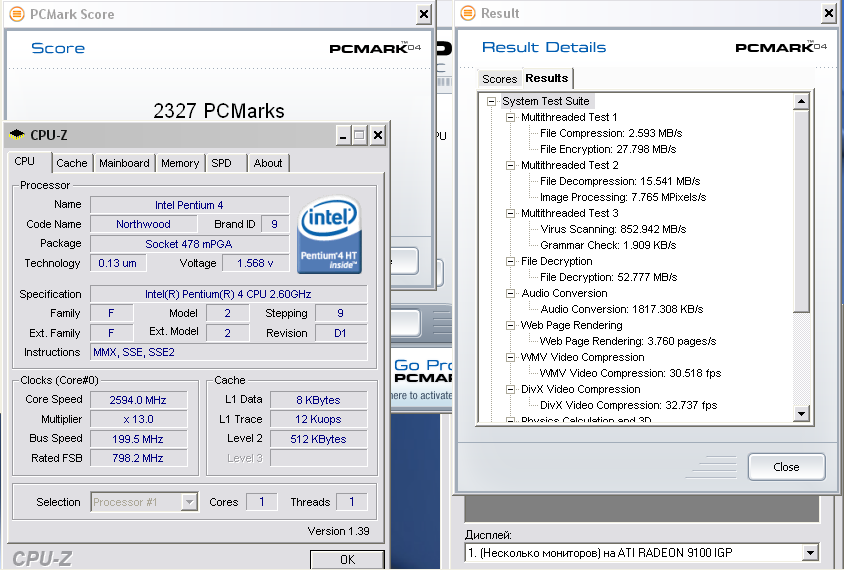Viewport: 844px width, 571px height.
Task: Collapse the Multithreaded Test 3 node
Action: tap(510, 213)
